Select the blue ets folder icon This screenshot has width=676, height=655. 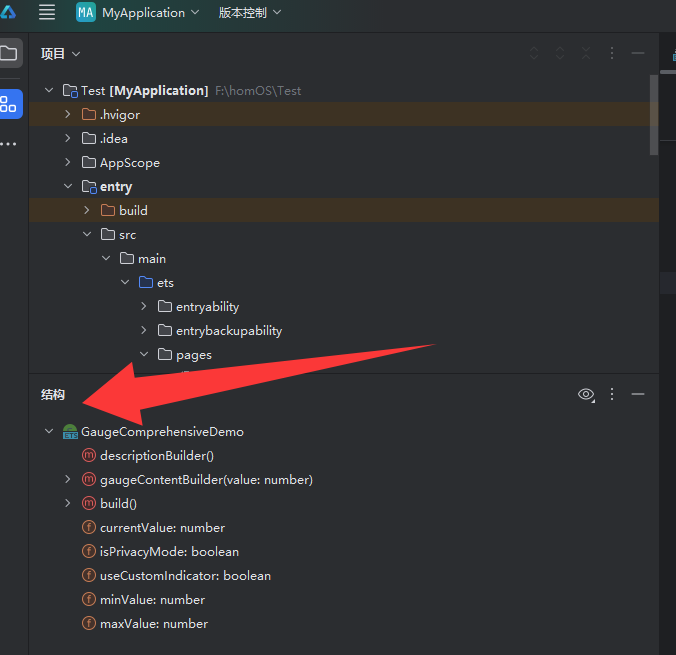(146, 282)
